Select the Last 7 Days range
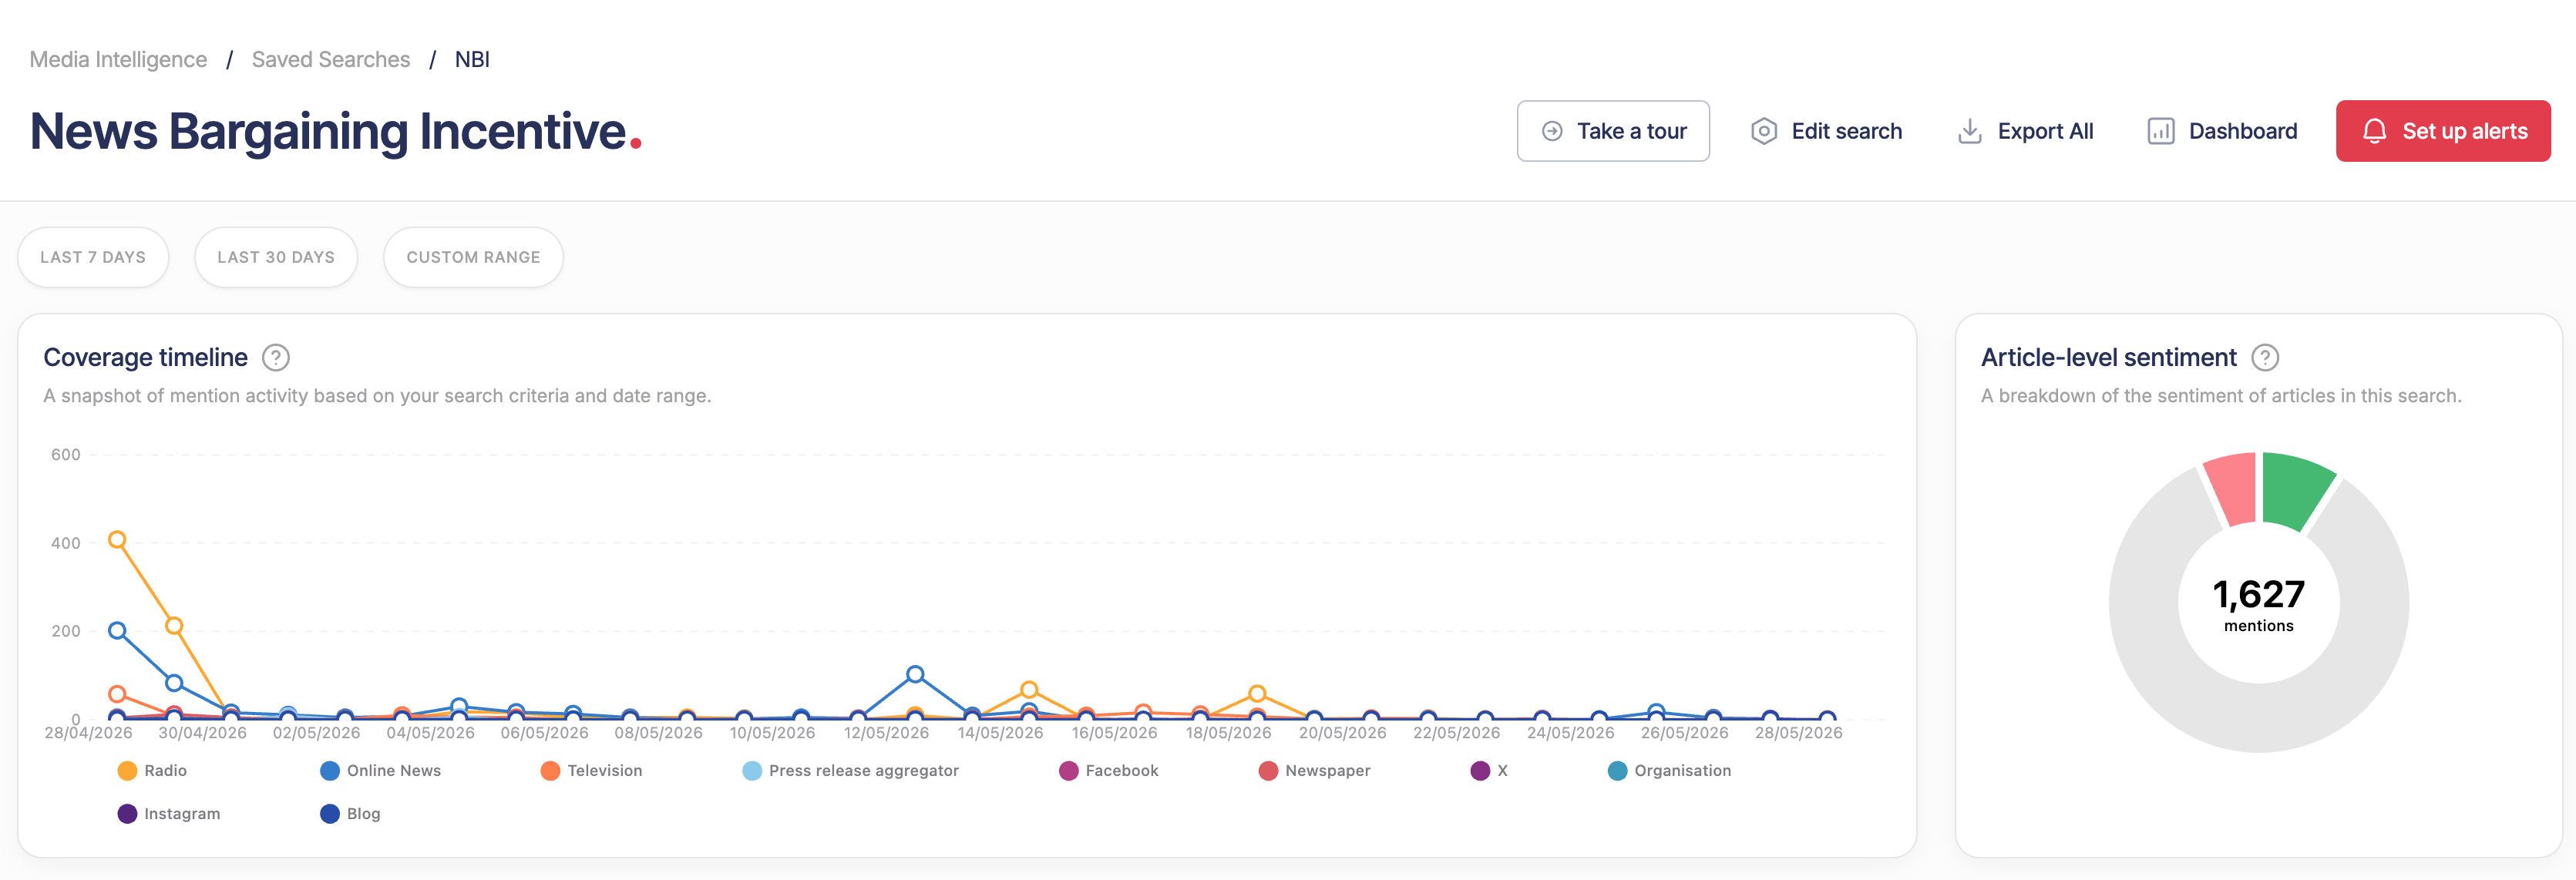 point(93,257)
